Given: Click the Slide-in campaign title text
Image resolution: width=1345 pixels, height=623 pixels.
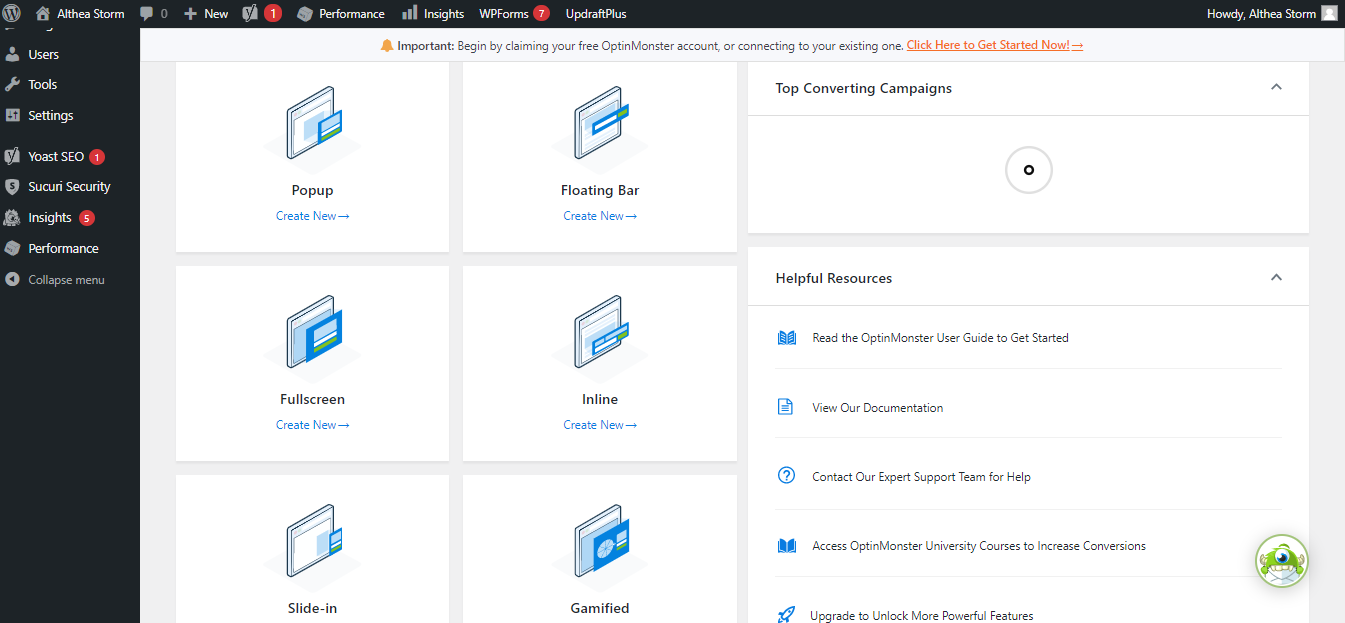Looking at the screenshot, I should click(x=312, y=608).
